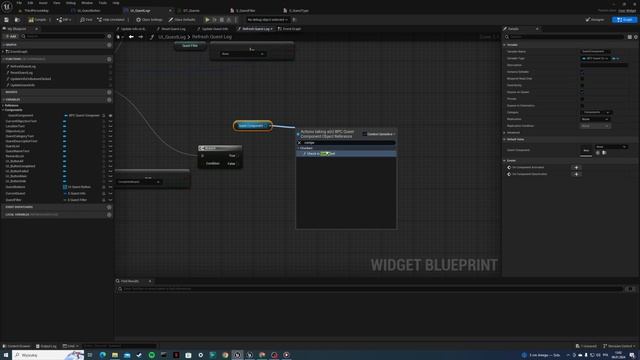Open the debug object selector dropdown
This screenshot has width=640, height=360.
[x=267, y=20]
